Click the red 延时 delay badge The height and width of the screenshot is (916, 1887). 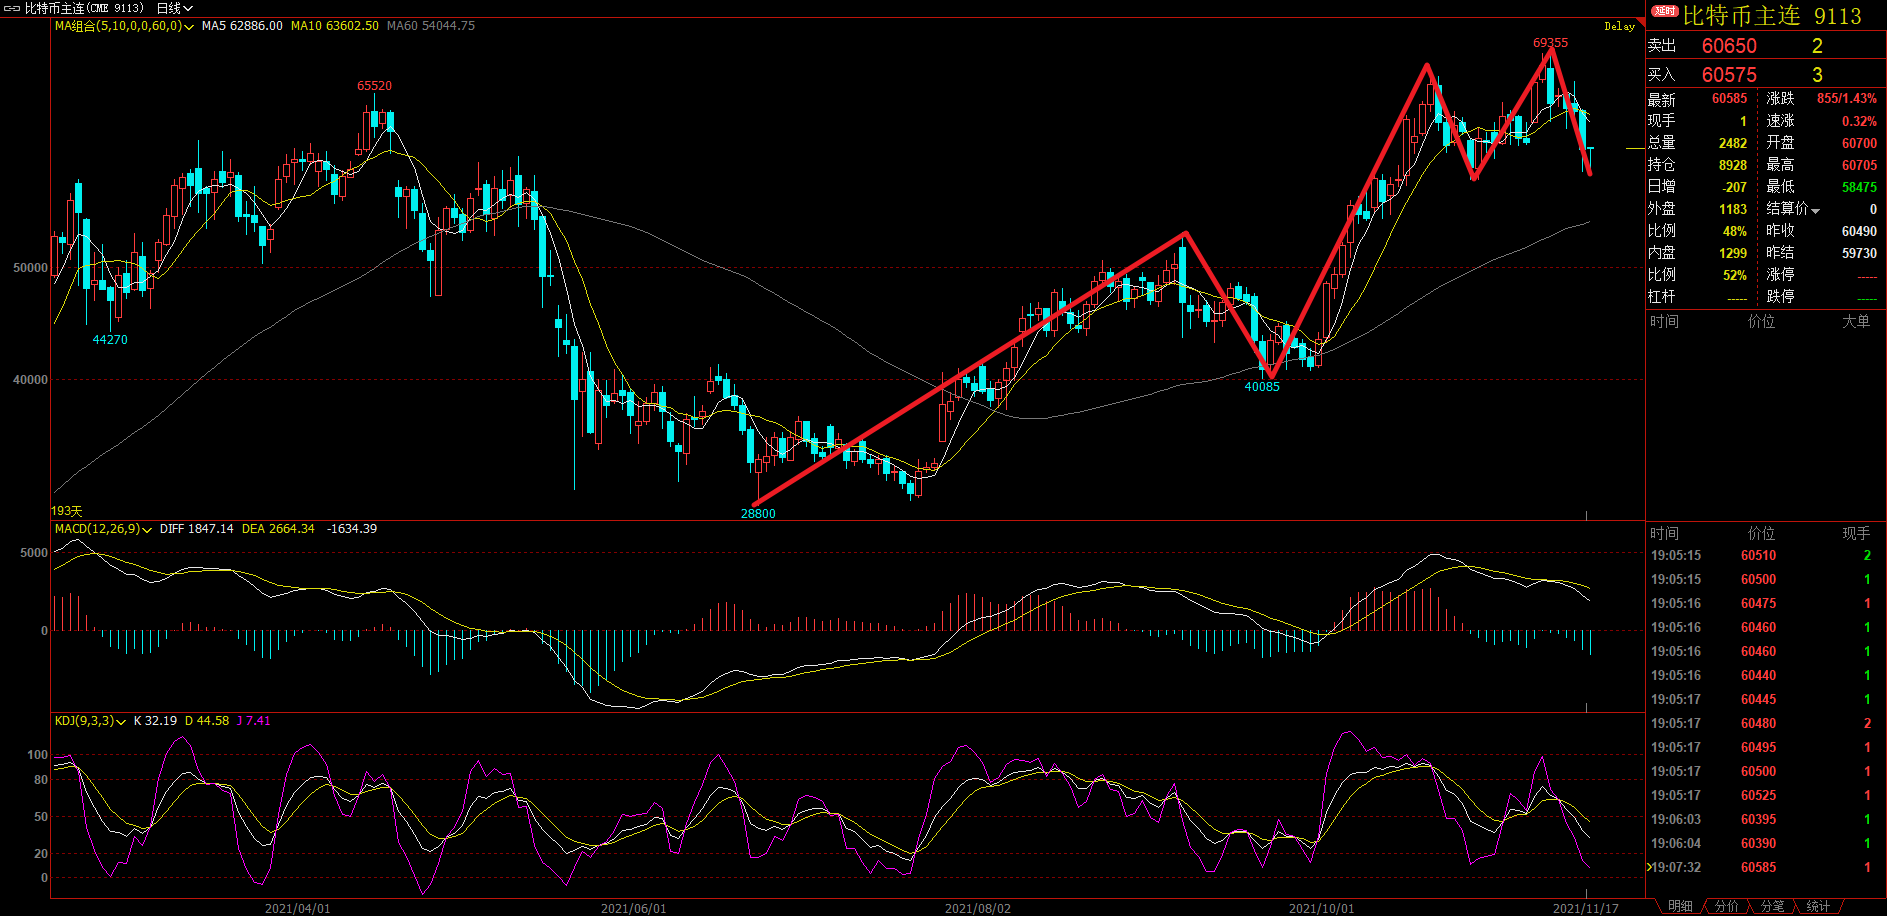(x=1664, y=11)
